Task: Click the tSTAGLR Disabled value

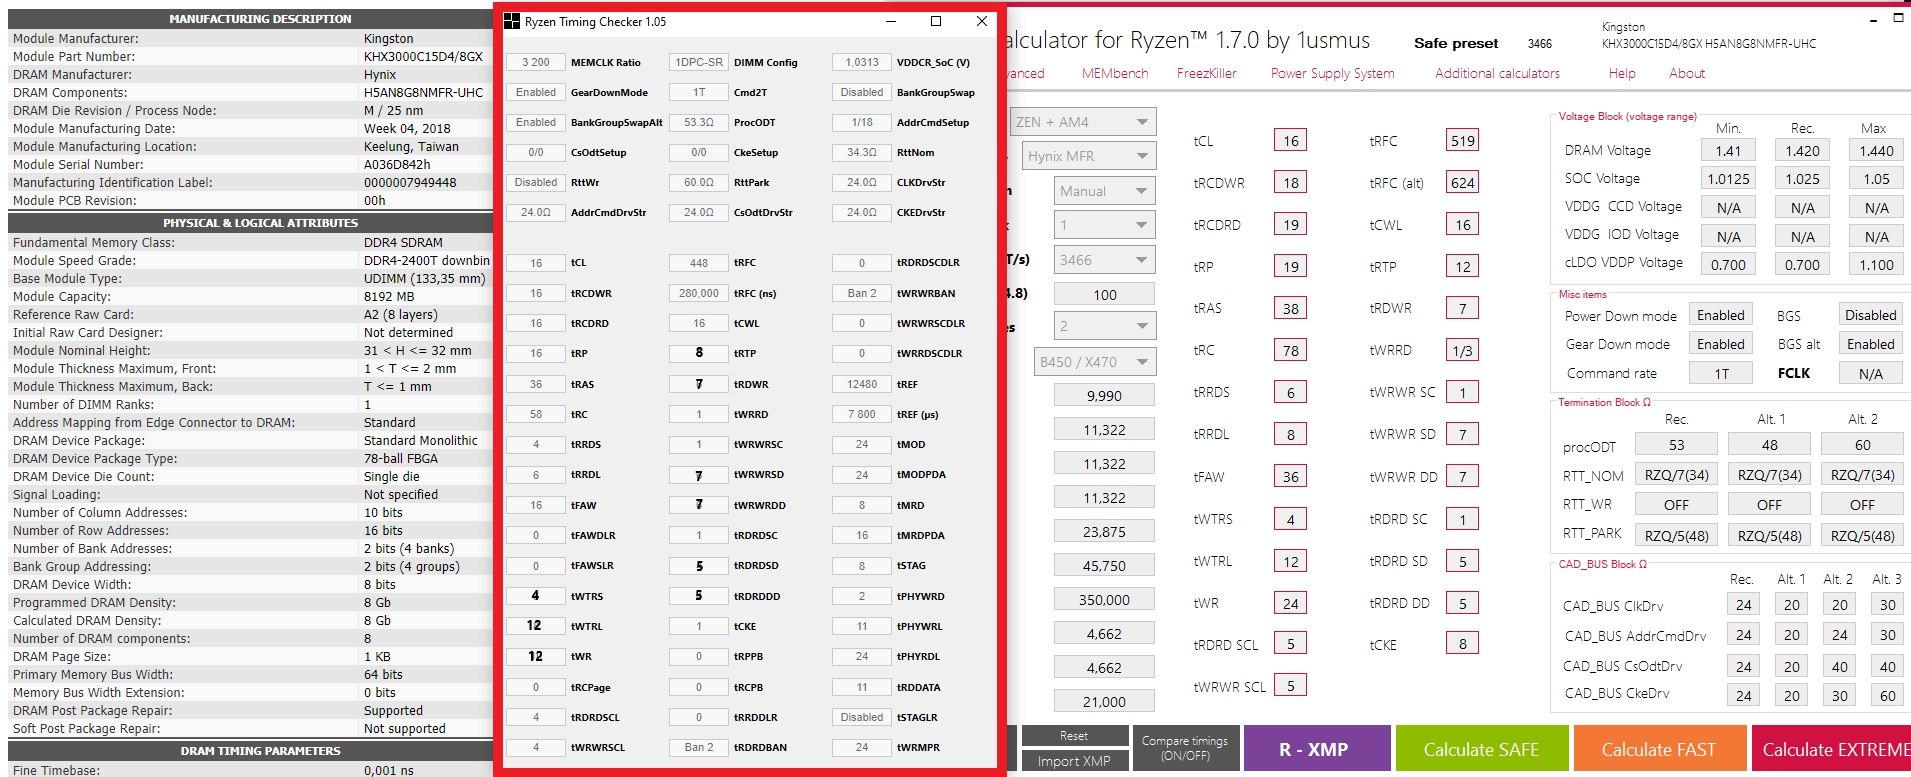Action: [x=862, y=717]
